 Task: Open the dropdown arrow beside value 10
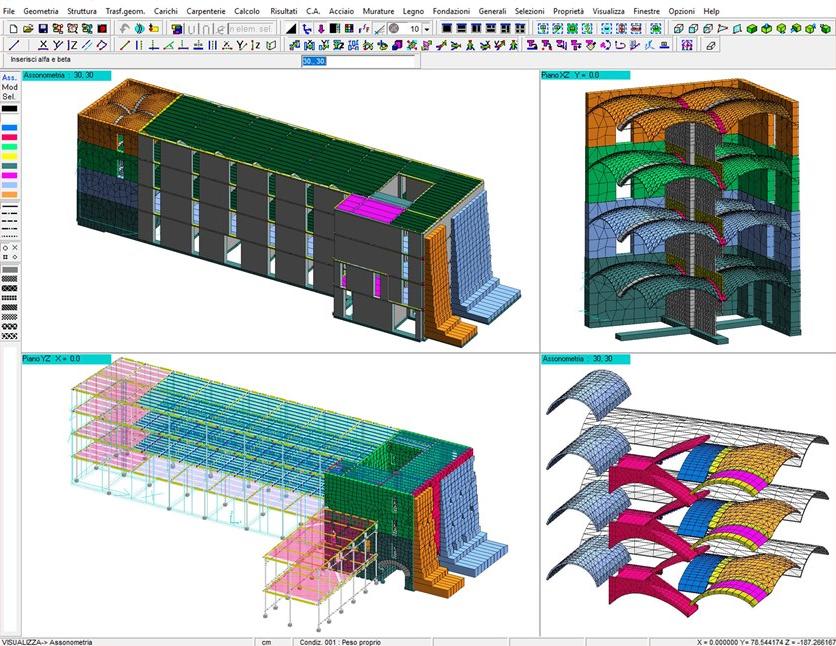coord(427,29)
